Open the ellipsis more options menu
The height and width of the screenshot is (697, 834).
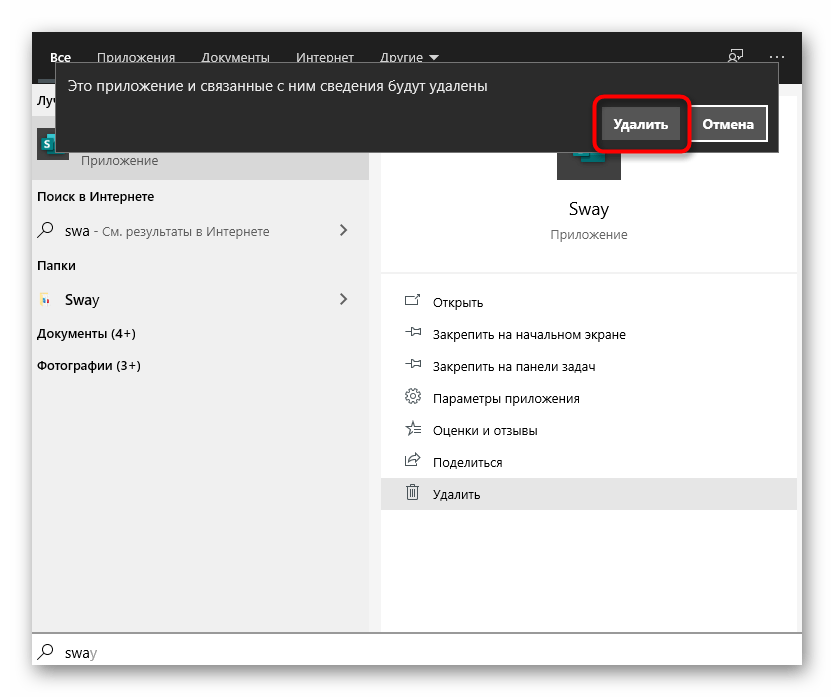pos(779,58)
